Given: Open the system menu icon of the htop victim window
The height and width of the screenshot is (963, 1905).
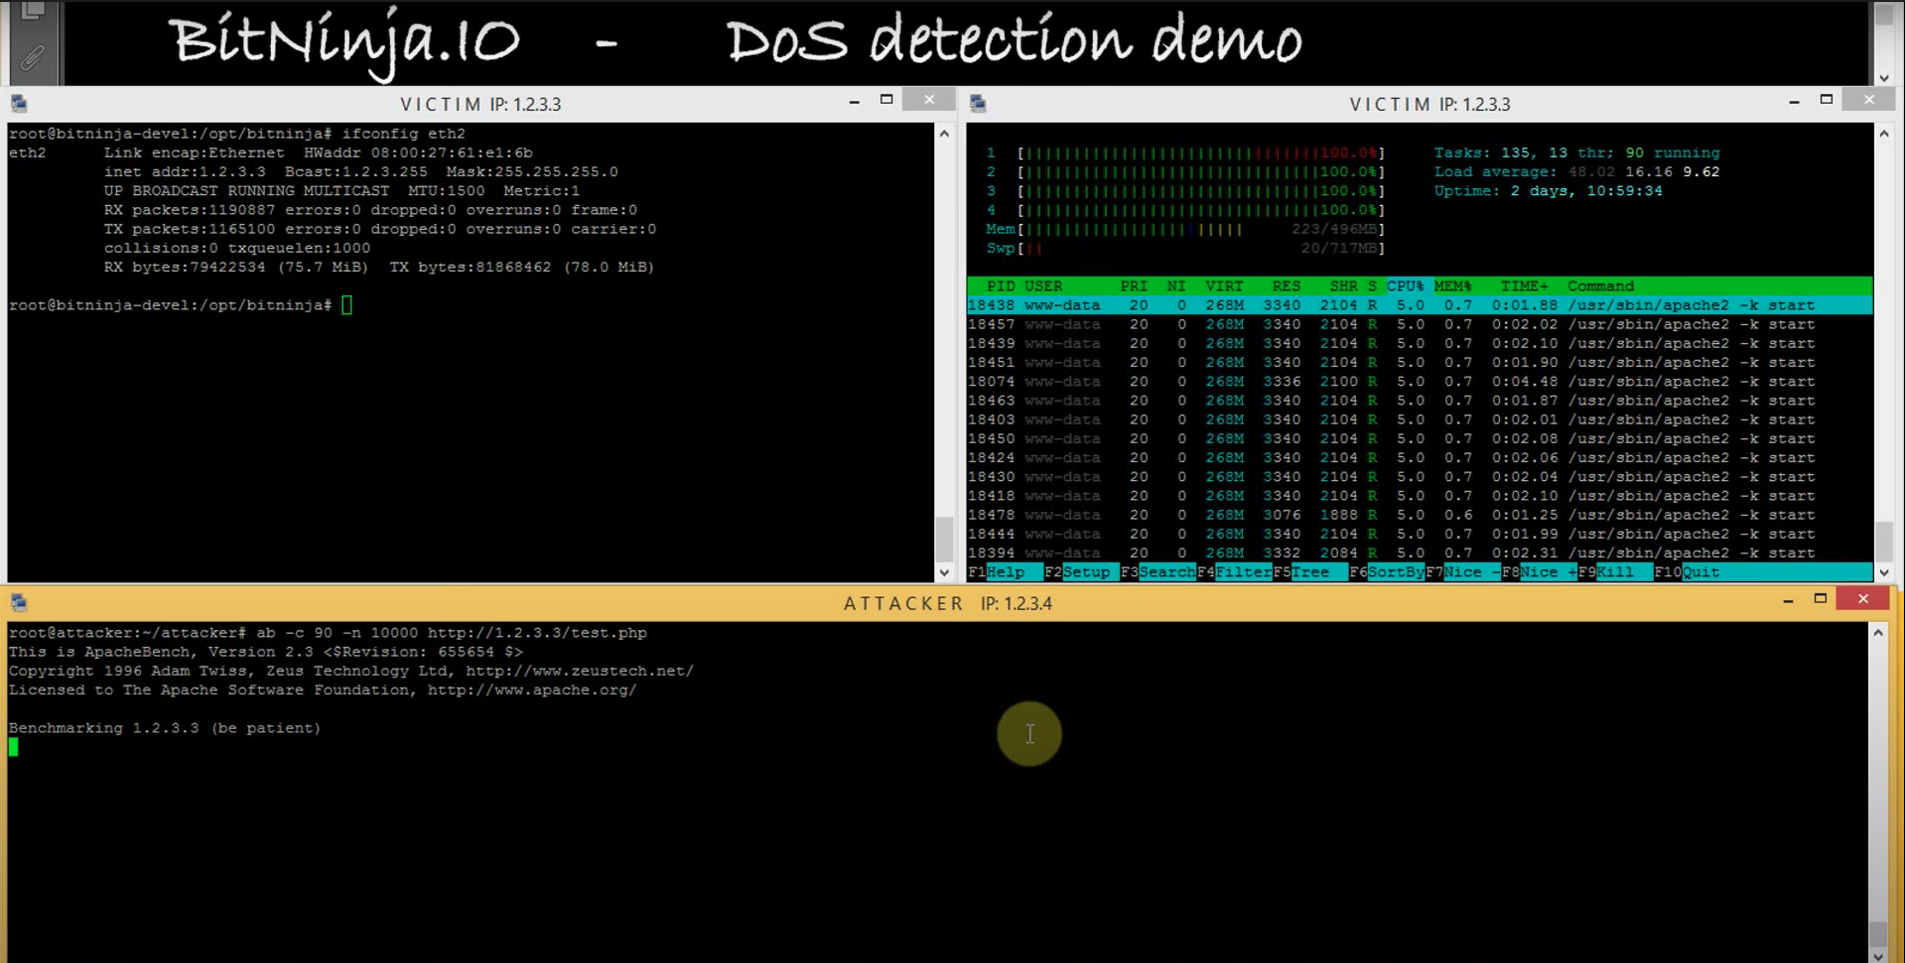Looking at the screenshot, I should pos(978,103).
